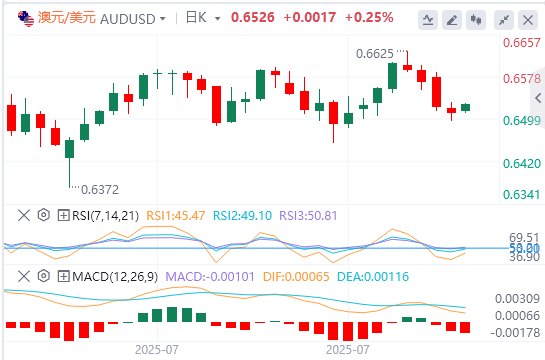Open MACD indicator settings hexagon icon
This screenshot has width=545, height=360.
click(x=44, y=277)
